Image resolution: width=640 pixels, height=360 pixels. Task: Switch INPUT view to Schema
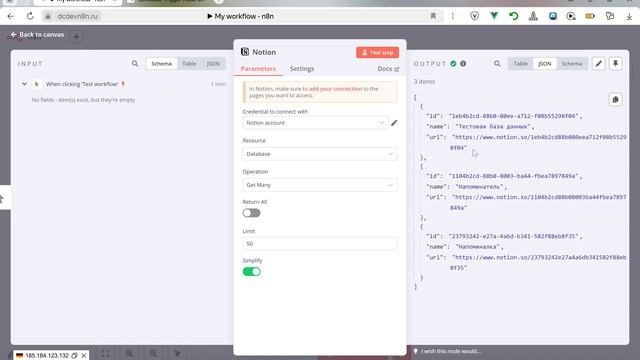pos(162,64)
